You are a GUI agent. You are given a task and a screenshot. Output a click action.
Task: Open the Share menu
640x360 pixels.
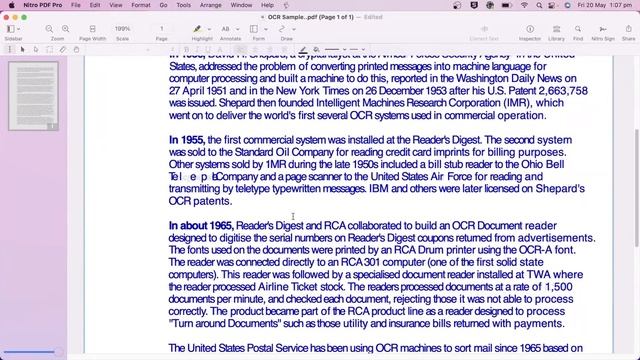tap(629, 29)
